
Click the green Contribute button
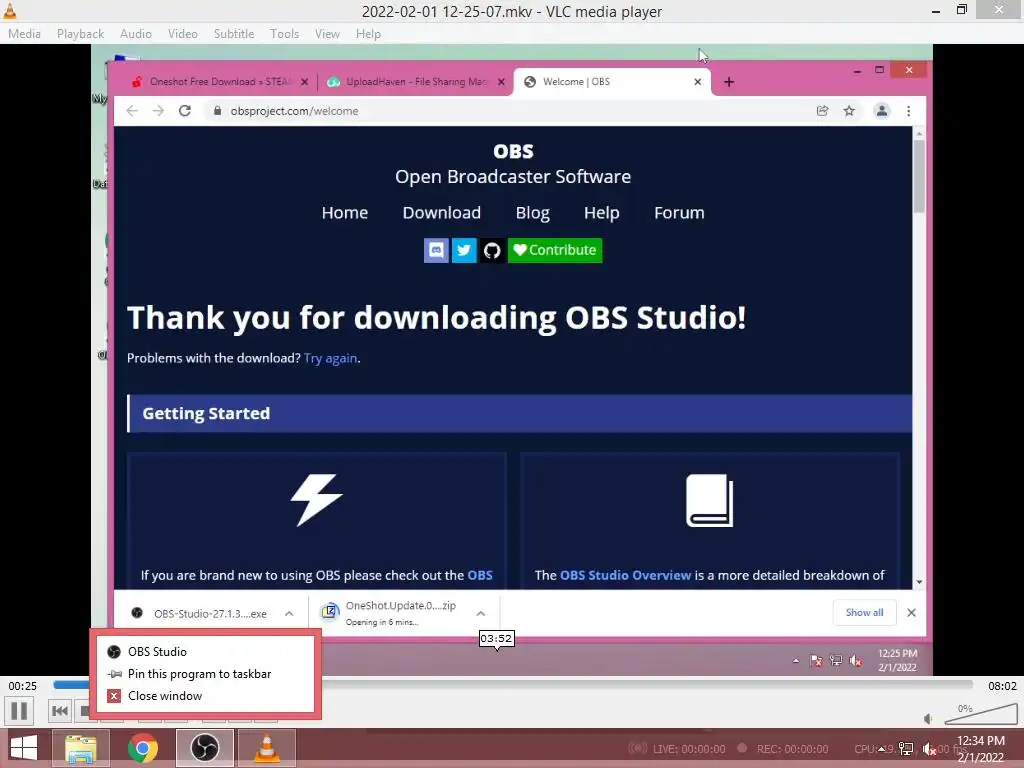[555, 250]
